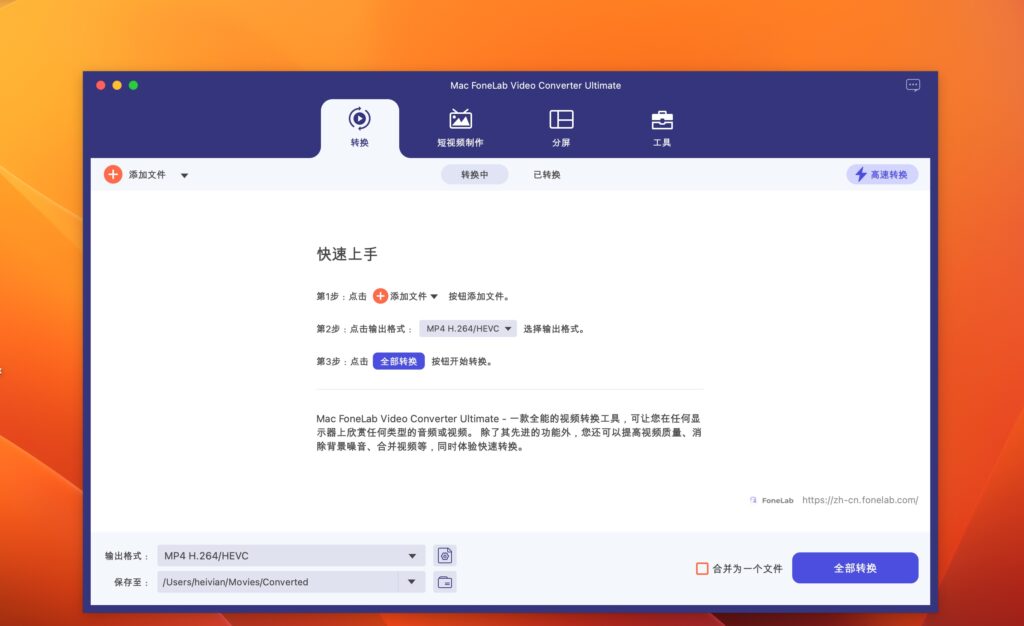The width and height of the screenshot is (1024, 626).
Task: Open the MP4 H.264/HEVC format dropdown
Action: pos(467,328)
